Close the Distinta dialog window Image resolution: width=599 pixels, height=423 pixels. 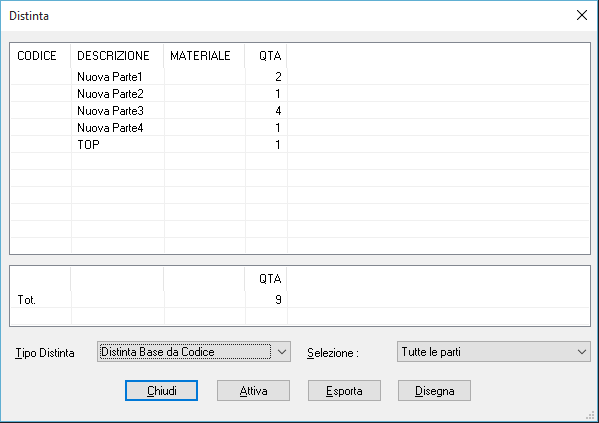pyautogui.click(x=581, y=15)
